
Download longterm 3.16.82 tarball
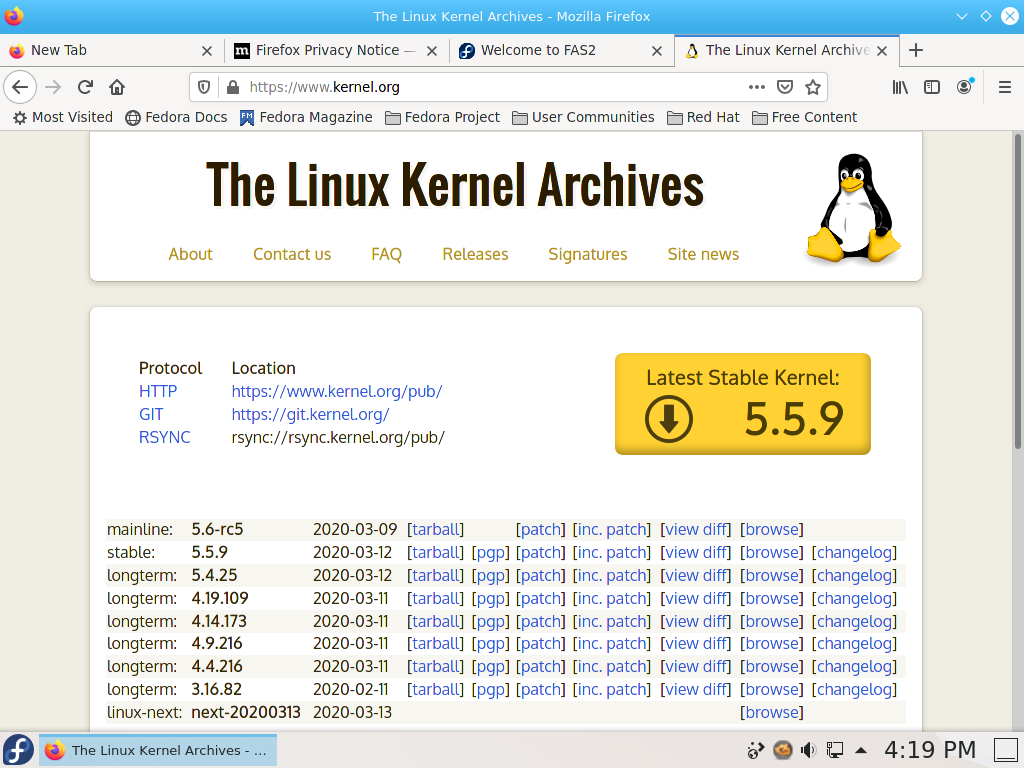pos(436,690)
